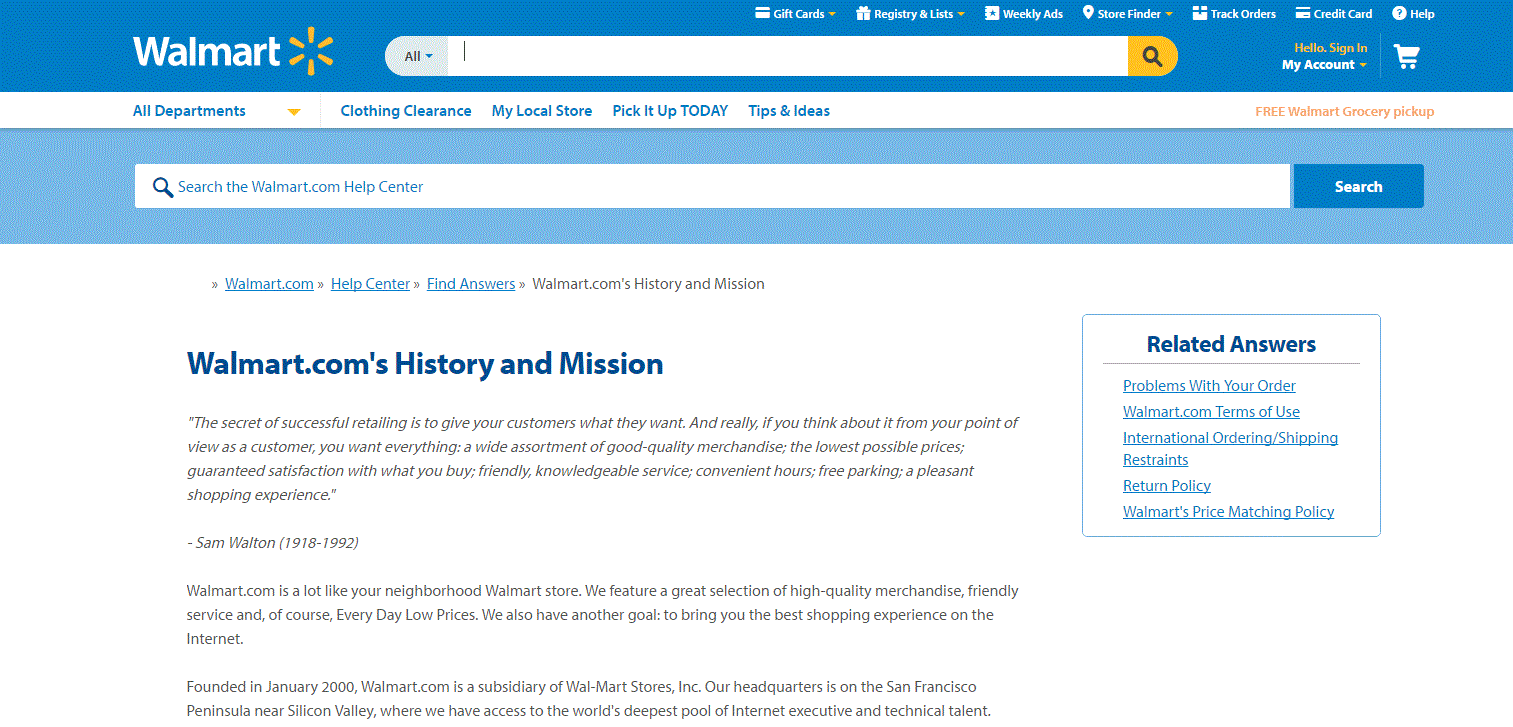Click the Credit Card icon
The width and height of the screenshot is (1513, 727).
1303,14
